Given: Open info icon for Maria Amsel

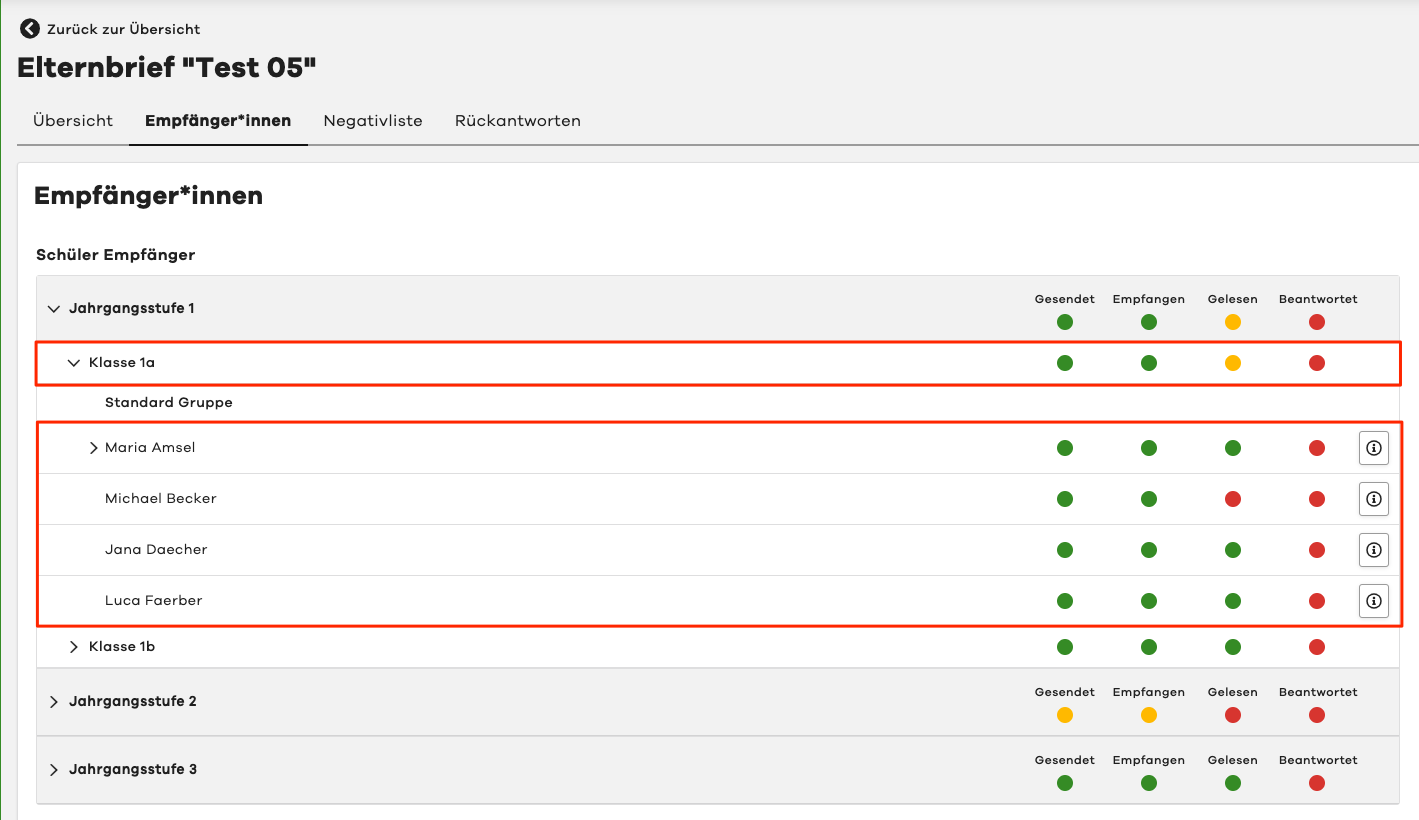Looking at the screenshot, I should [x=1373, y=448].
